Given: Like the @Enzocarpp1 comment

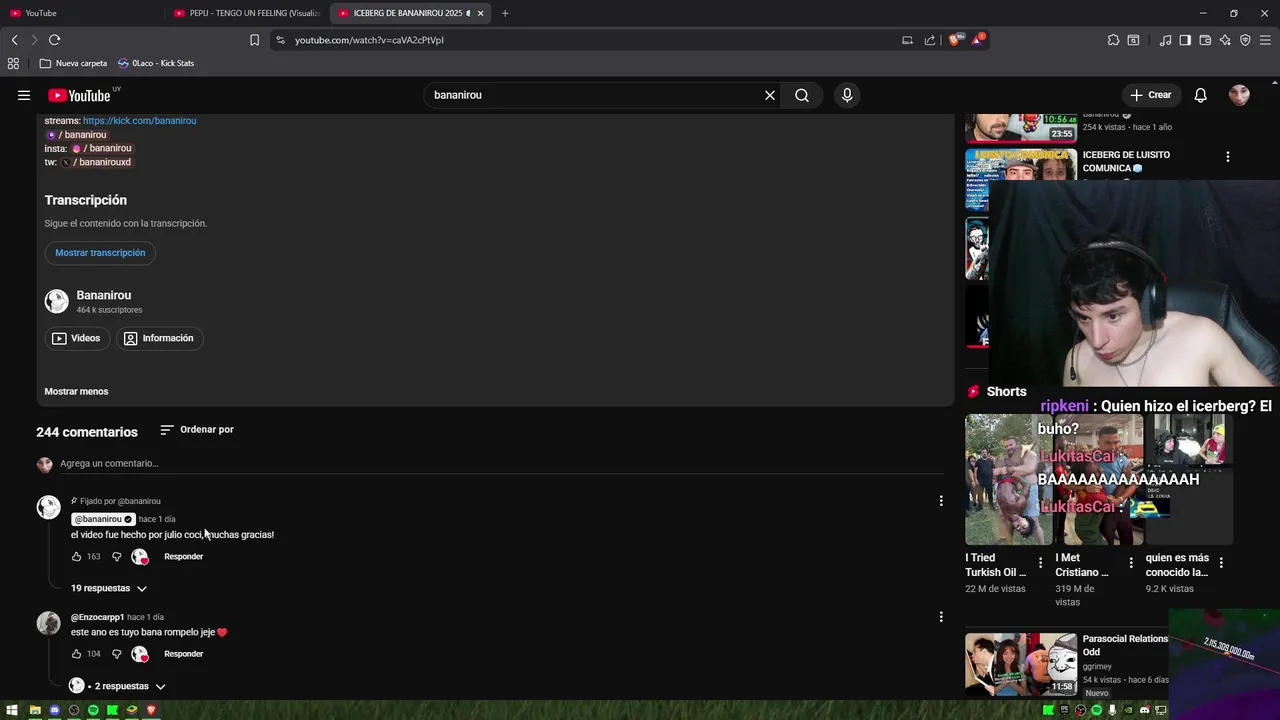Looking at the screenshot, I should pyautogui.click(x=77, y=654).
